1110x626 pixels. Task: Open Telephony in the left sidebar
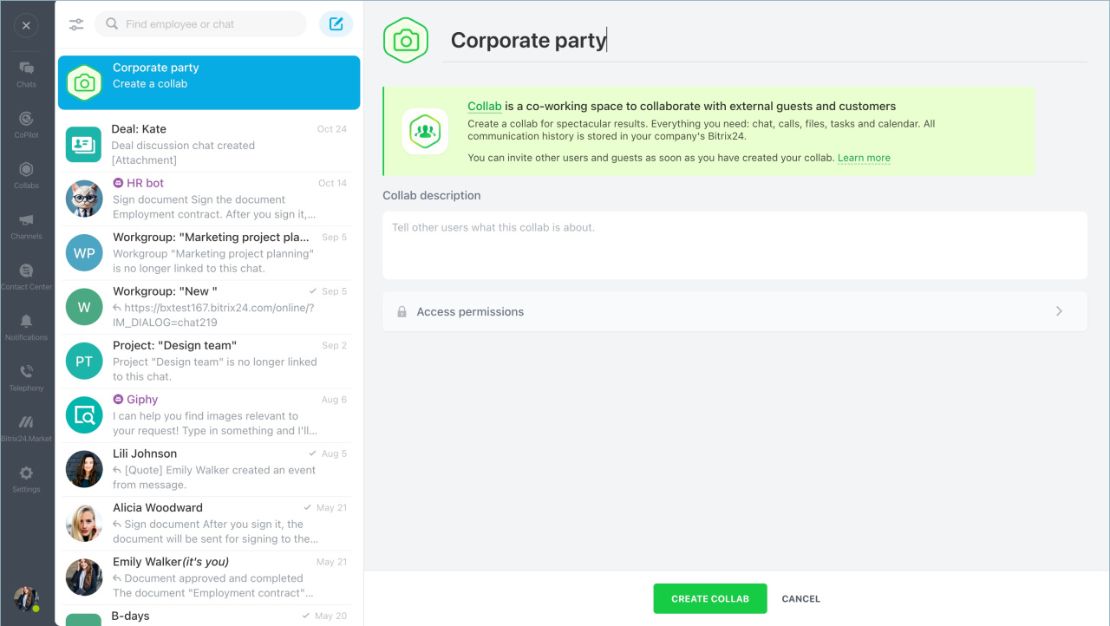pyautogui.click(x=26, y=377)
